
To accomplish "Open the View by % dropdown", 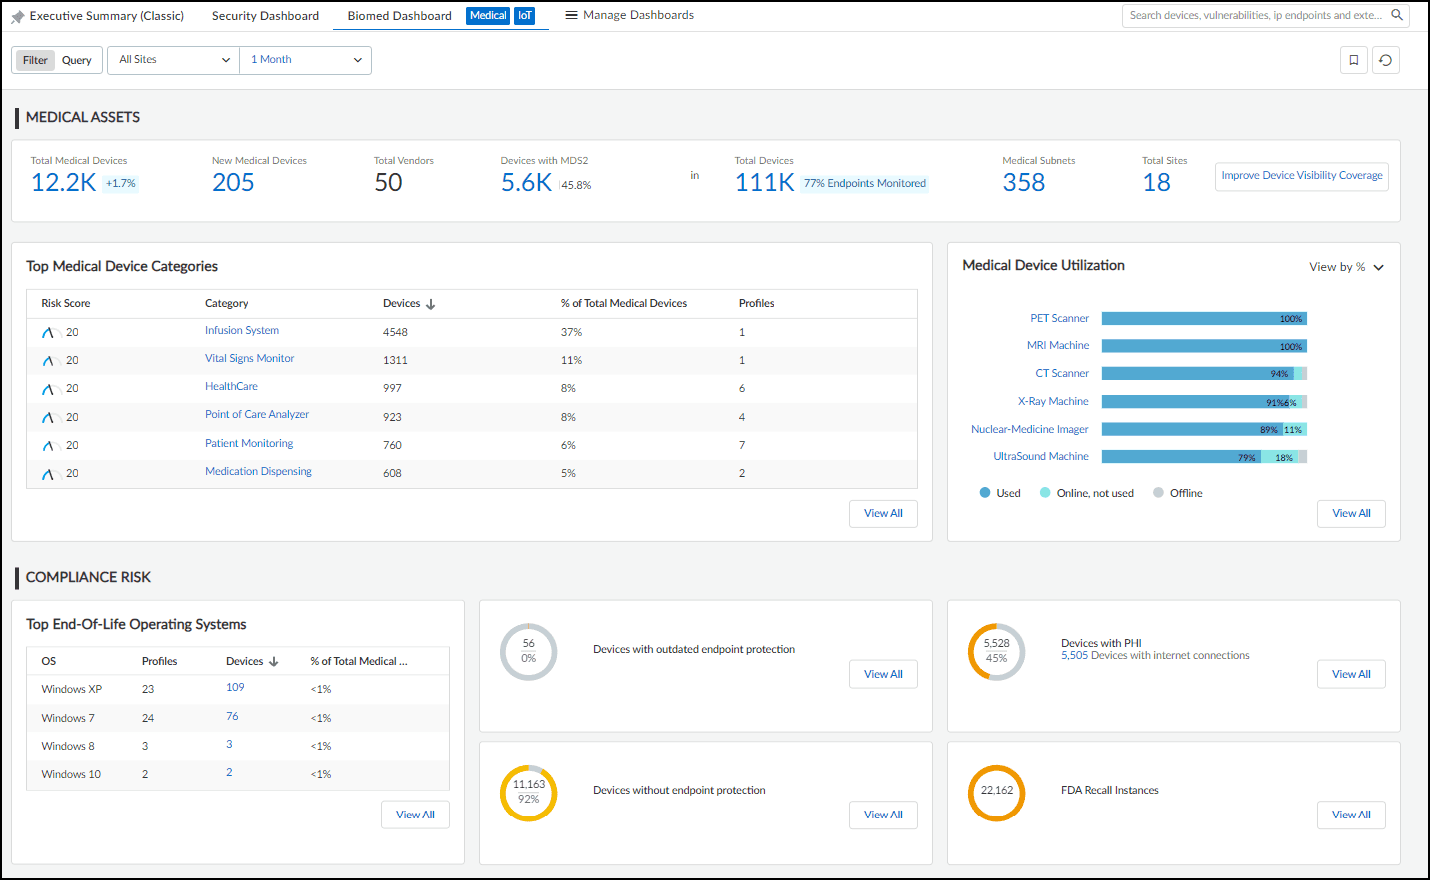I will point(1347,267).
